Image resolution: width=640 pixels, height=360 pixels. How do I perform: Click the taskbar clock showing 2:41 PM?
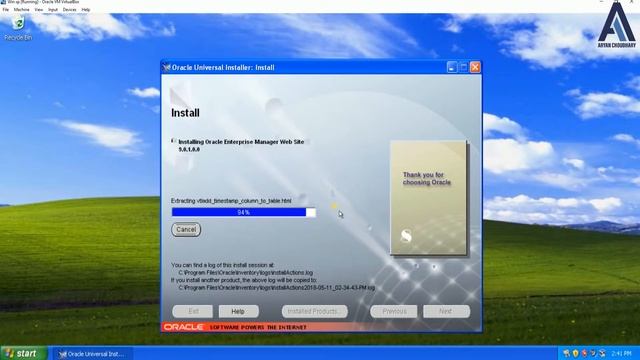pyautogui.click(x=622, y=353)
